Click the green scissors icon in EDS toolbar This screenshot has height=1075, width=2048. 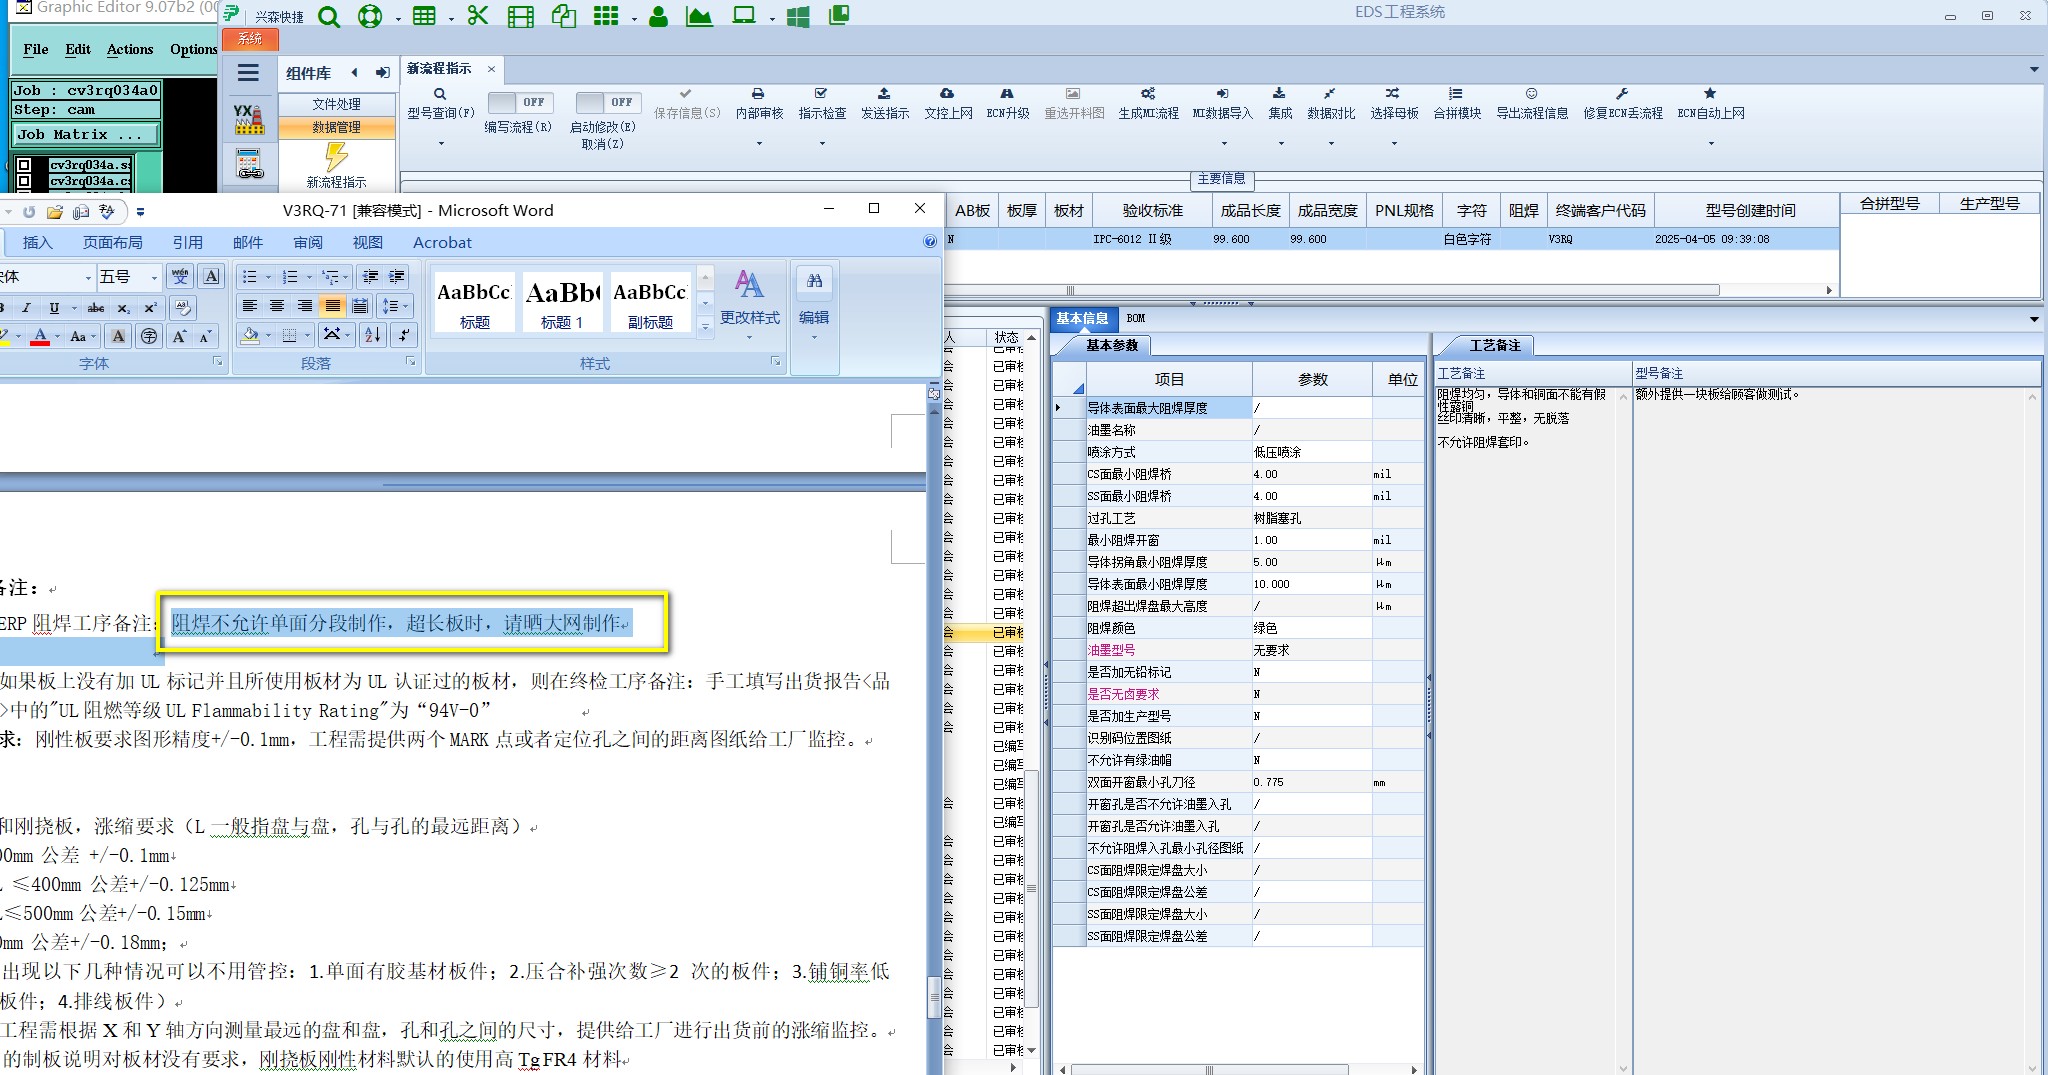point(478,15)
